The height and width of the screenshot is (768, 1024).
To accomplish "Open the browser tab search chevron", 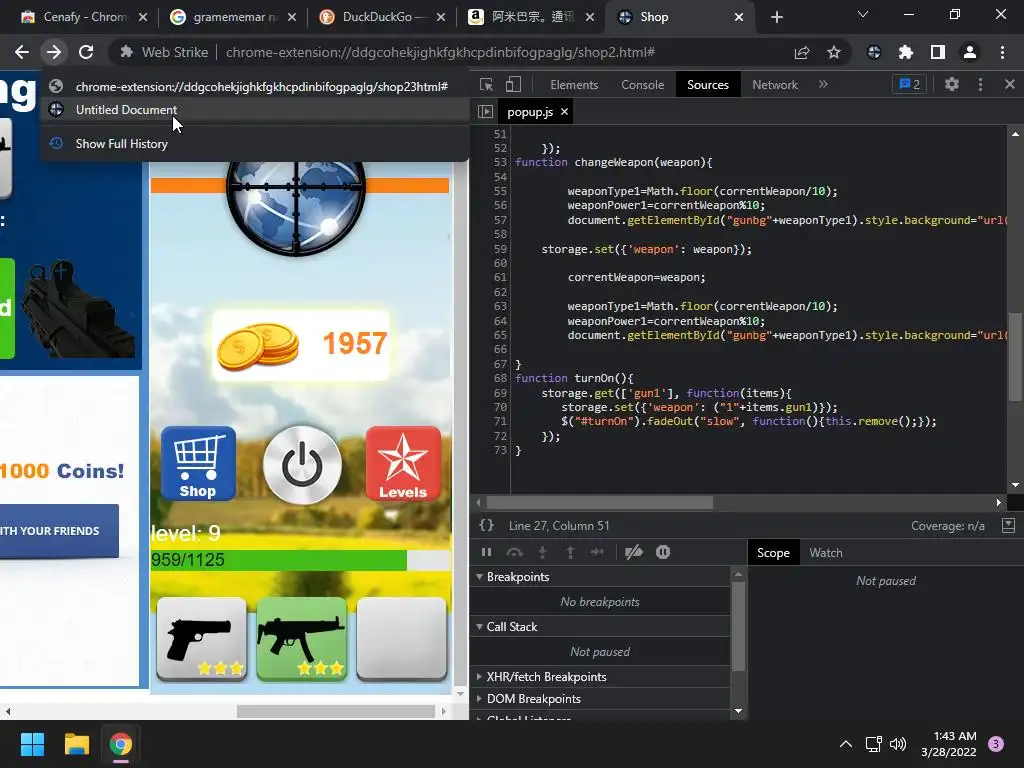I will (863, 15).
